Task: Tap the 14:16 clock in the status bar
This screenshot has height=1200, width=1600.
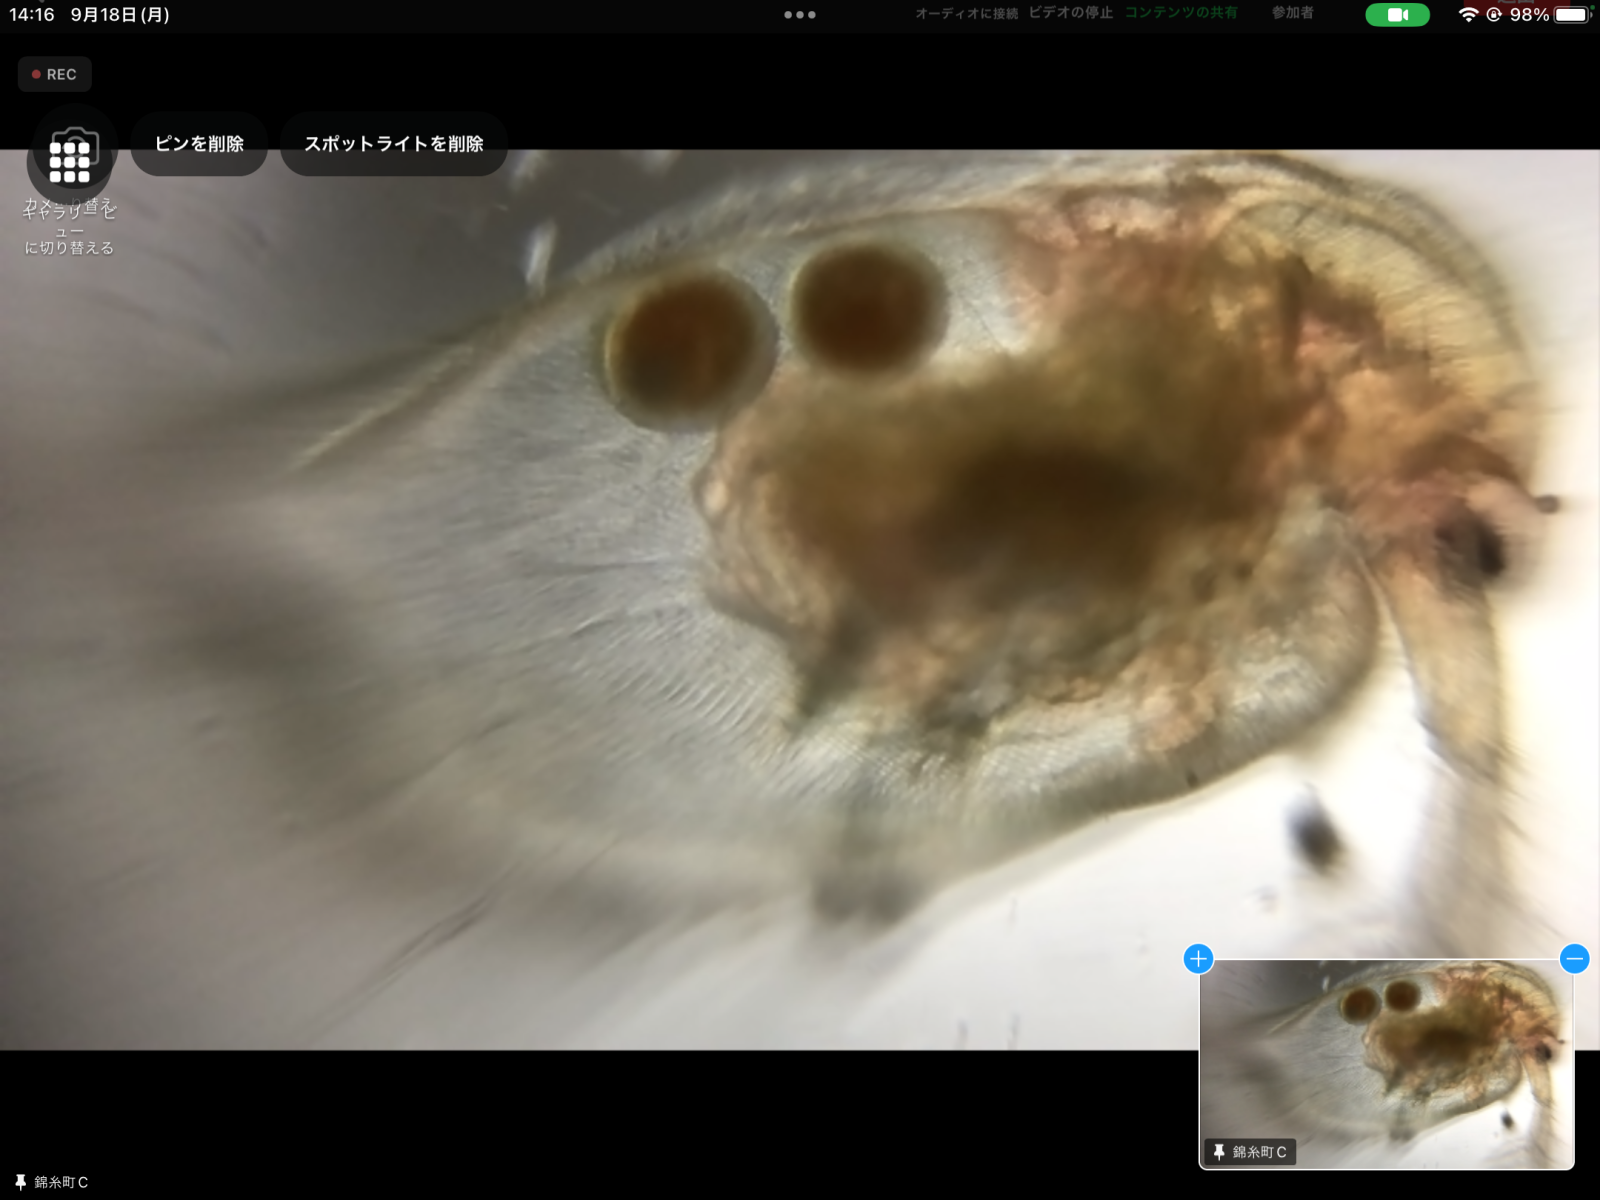Action: 32,15
